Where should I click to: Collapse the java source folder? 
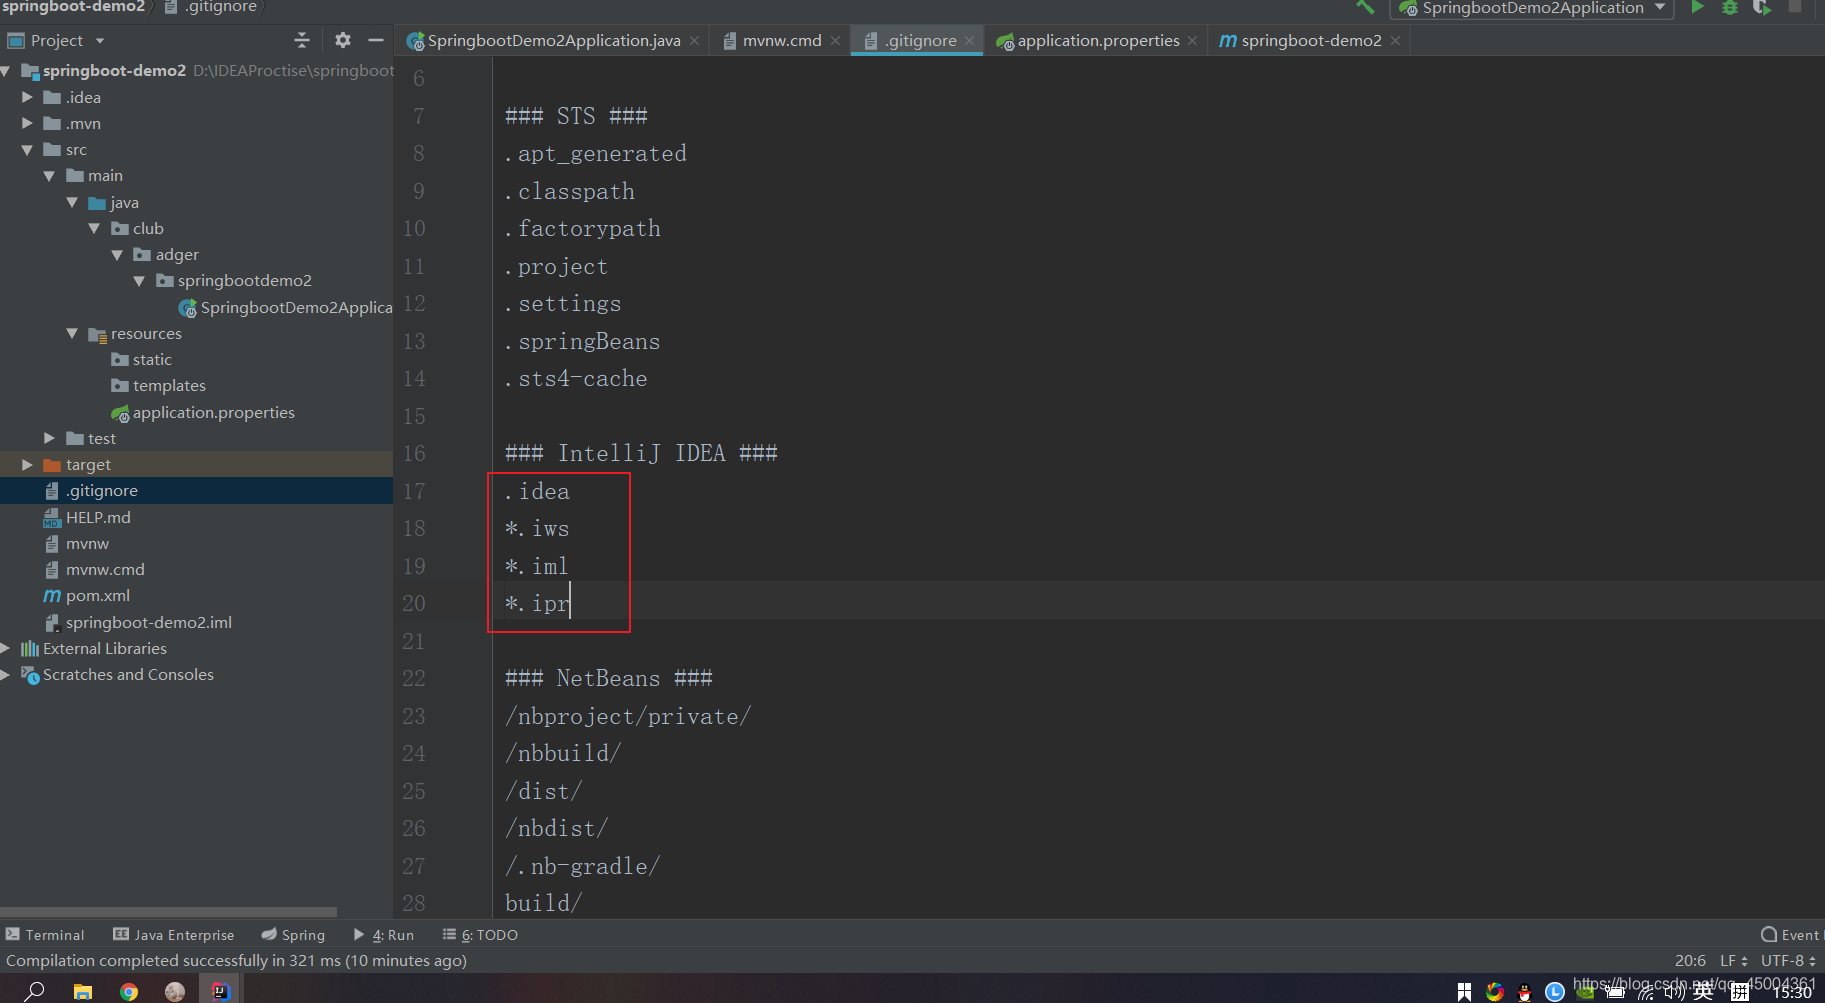point(72,202)
